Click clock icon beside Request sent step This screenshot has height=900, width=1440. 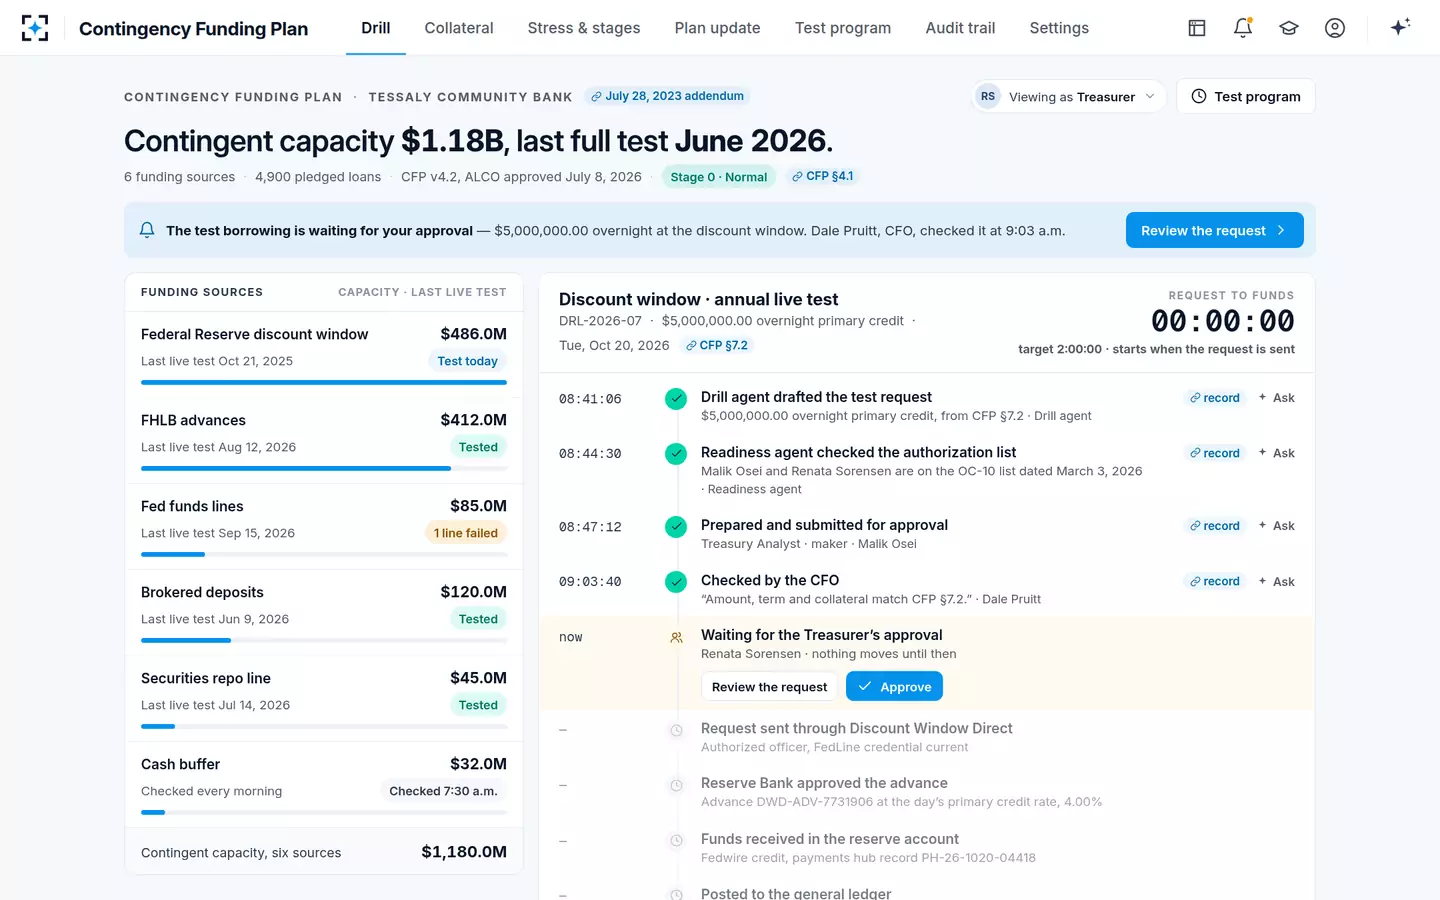pyautogui.click(x=676, y=730)
